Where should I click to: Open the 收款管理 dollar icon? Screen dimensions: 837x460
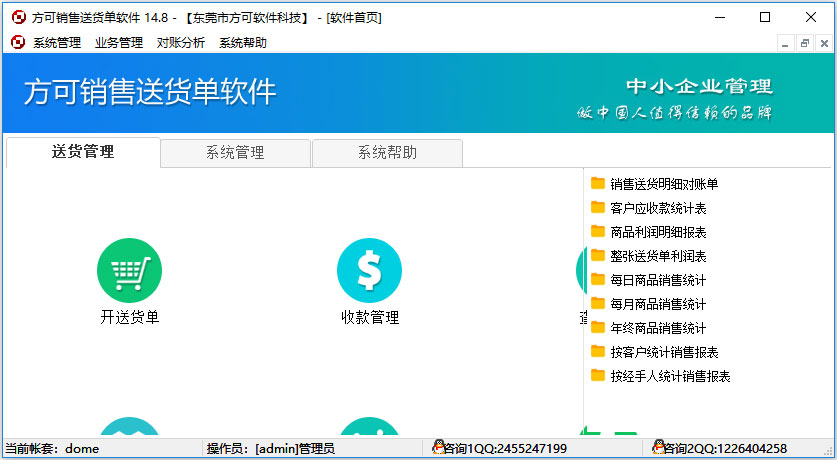point(369,271)
